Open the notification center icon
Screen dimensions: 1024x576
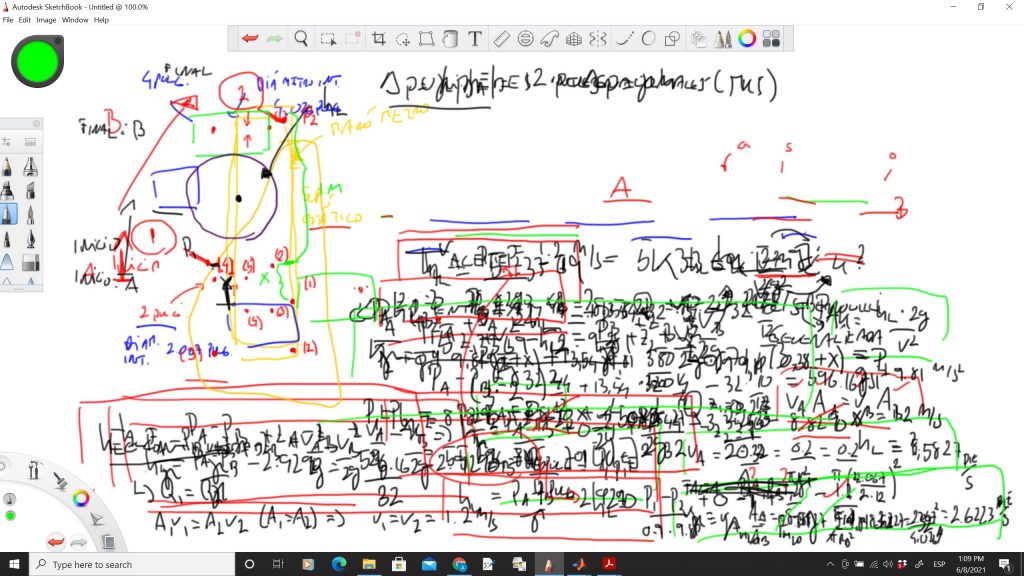(x=1006, y=564)
